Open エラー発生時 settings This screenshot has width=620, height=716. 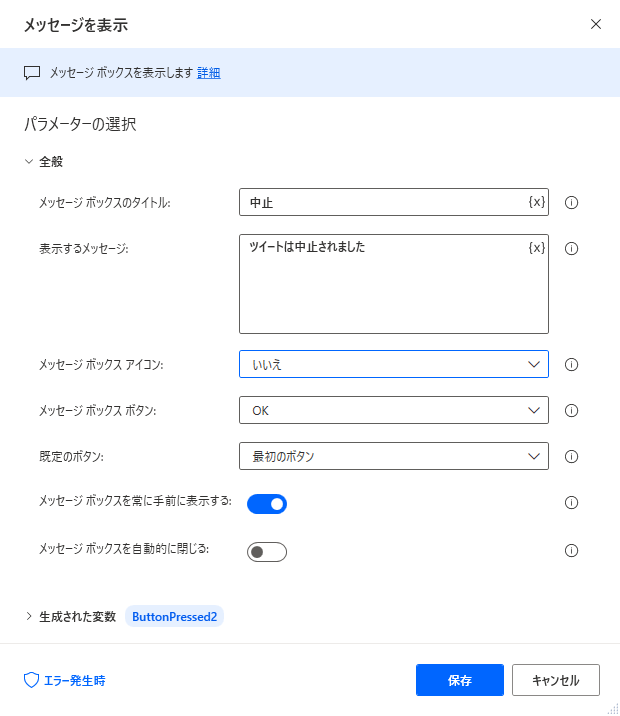pyautogui.click(x=64, y=680)
